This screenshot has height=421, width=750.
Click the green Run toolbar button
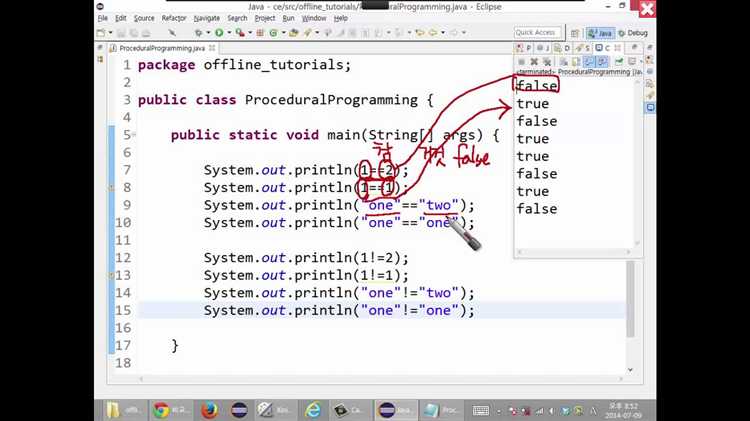(220, 33)
